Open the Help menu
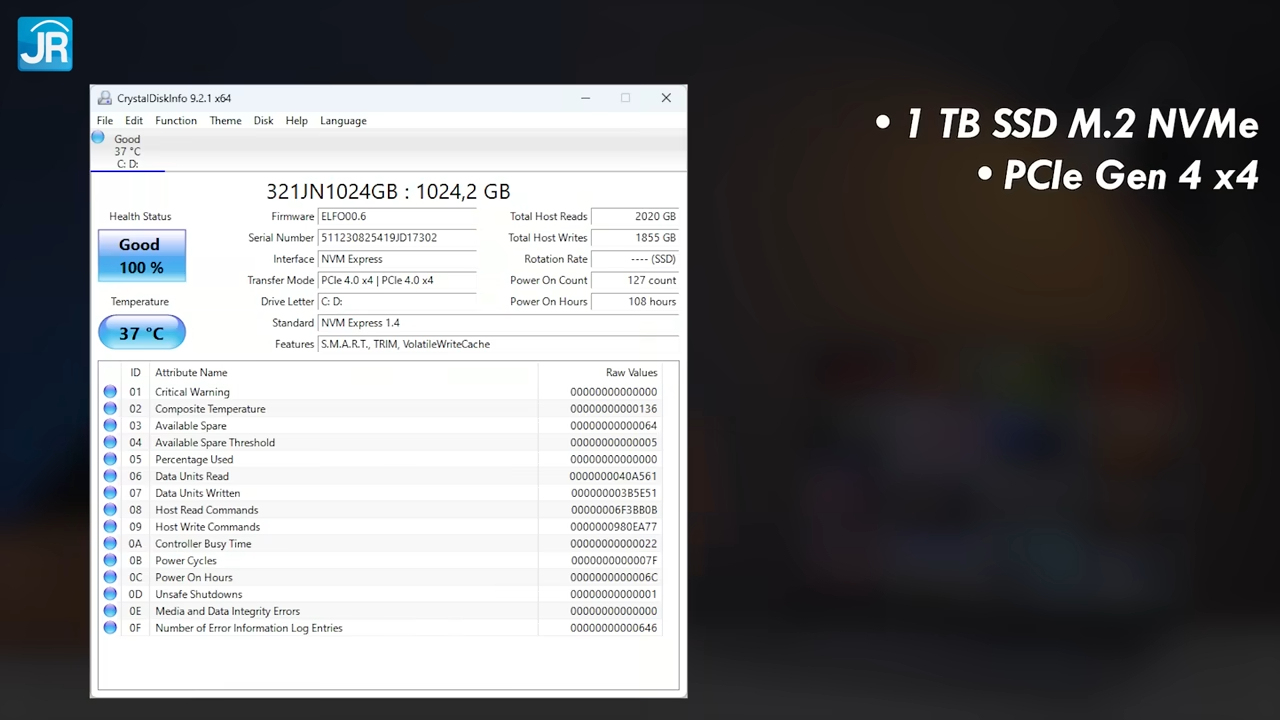The height and width of the screenshot is (720, 1280). point(296,120)
